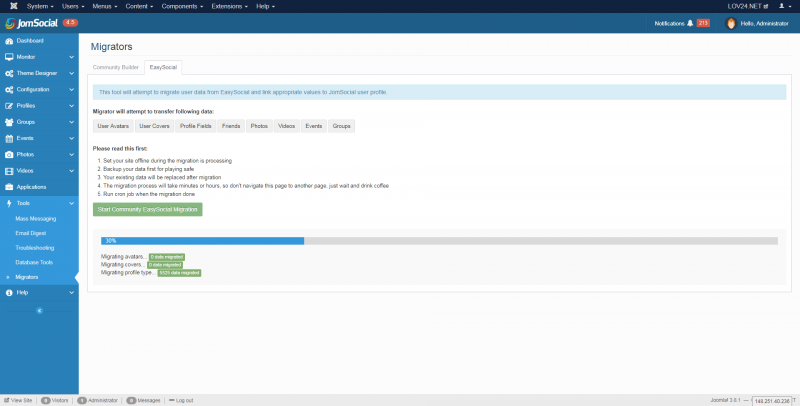800x406 pixels.
Task: Click the Applications briefcase icon
Action: point(9,187)
